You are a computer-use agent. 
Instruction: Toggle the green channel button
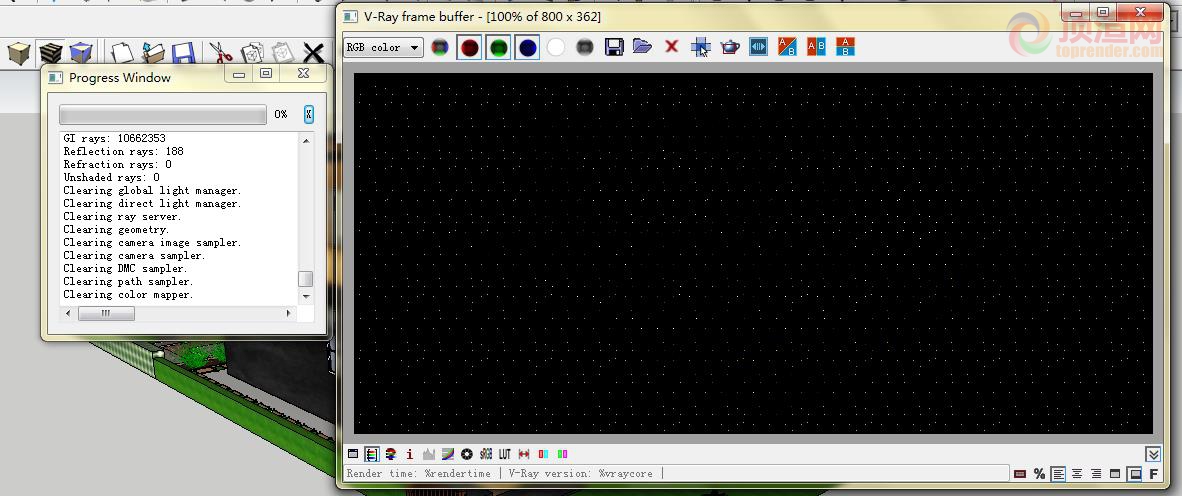[x=498, y=47]
